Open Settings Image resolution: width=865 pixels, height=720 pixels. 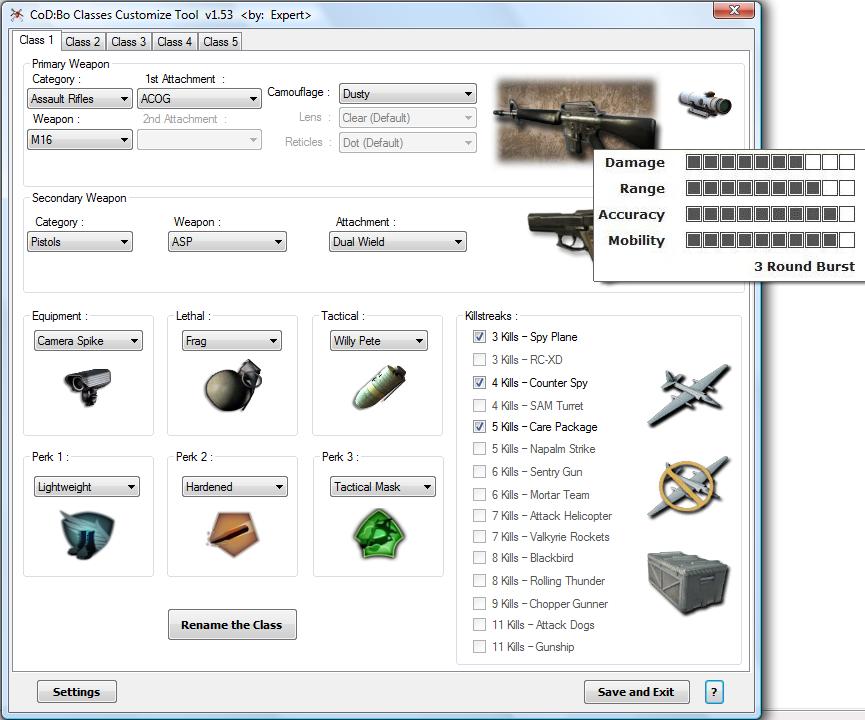pos(77,692)
